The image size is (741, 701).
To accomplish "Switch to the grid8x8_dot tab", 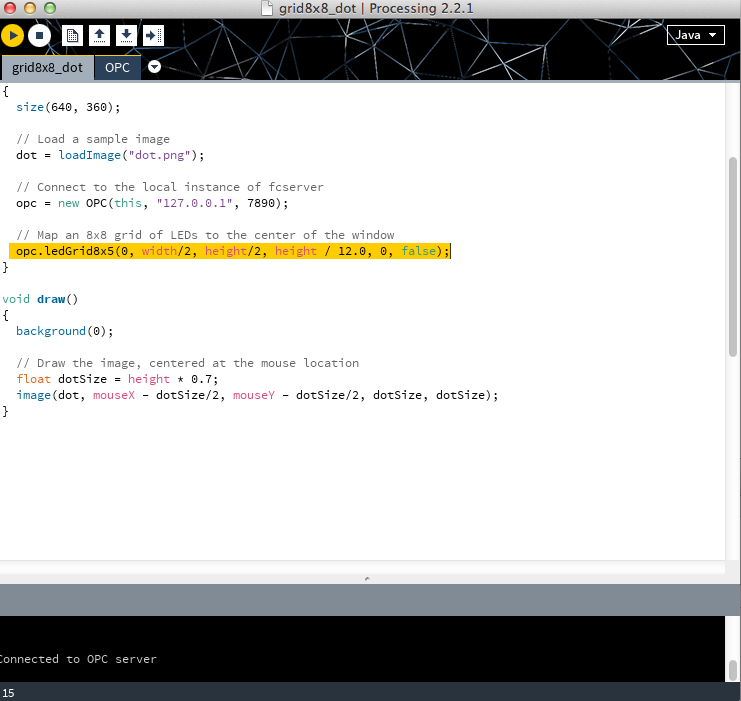I will (47, 68).
